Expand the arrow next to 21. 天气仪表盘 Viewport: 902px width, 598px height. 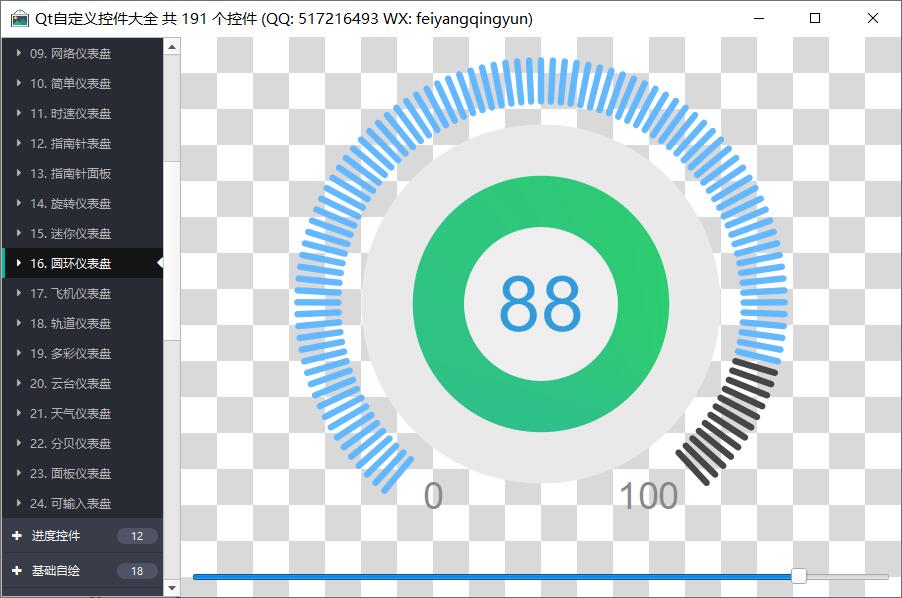pyautogui.click(x=19, y=413)
